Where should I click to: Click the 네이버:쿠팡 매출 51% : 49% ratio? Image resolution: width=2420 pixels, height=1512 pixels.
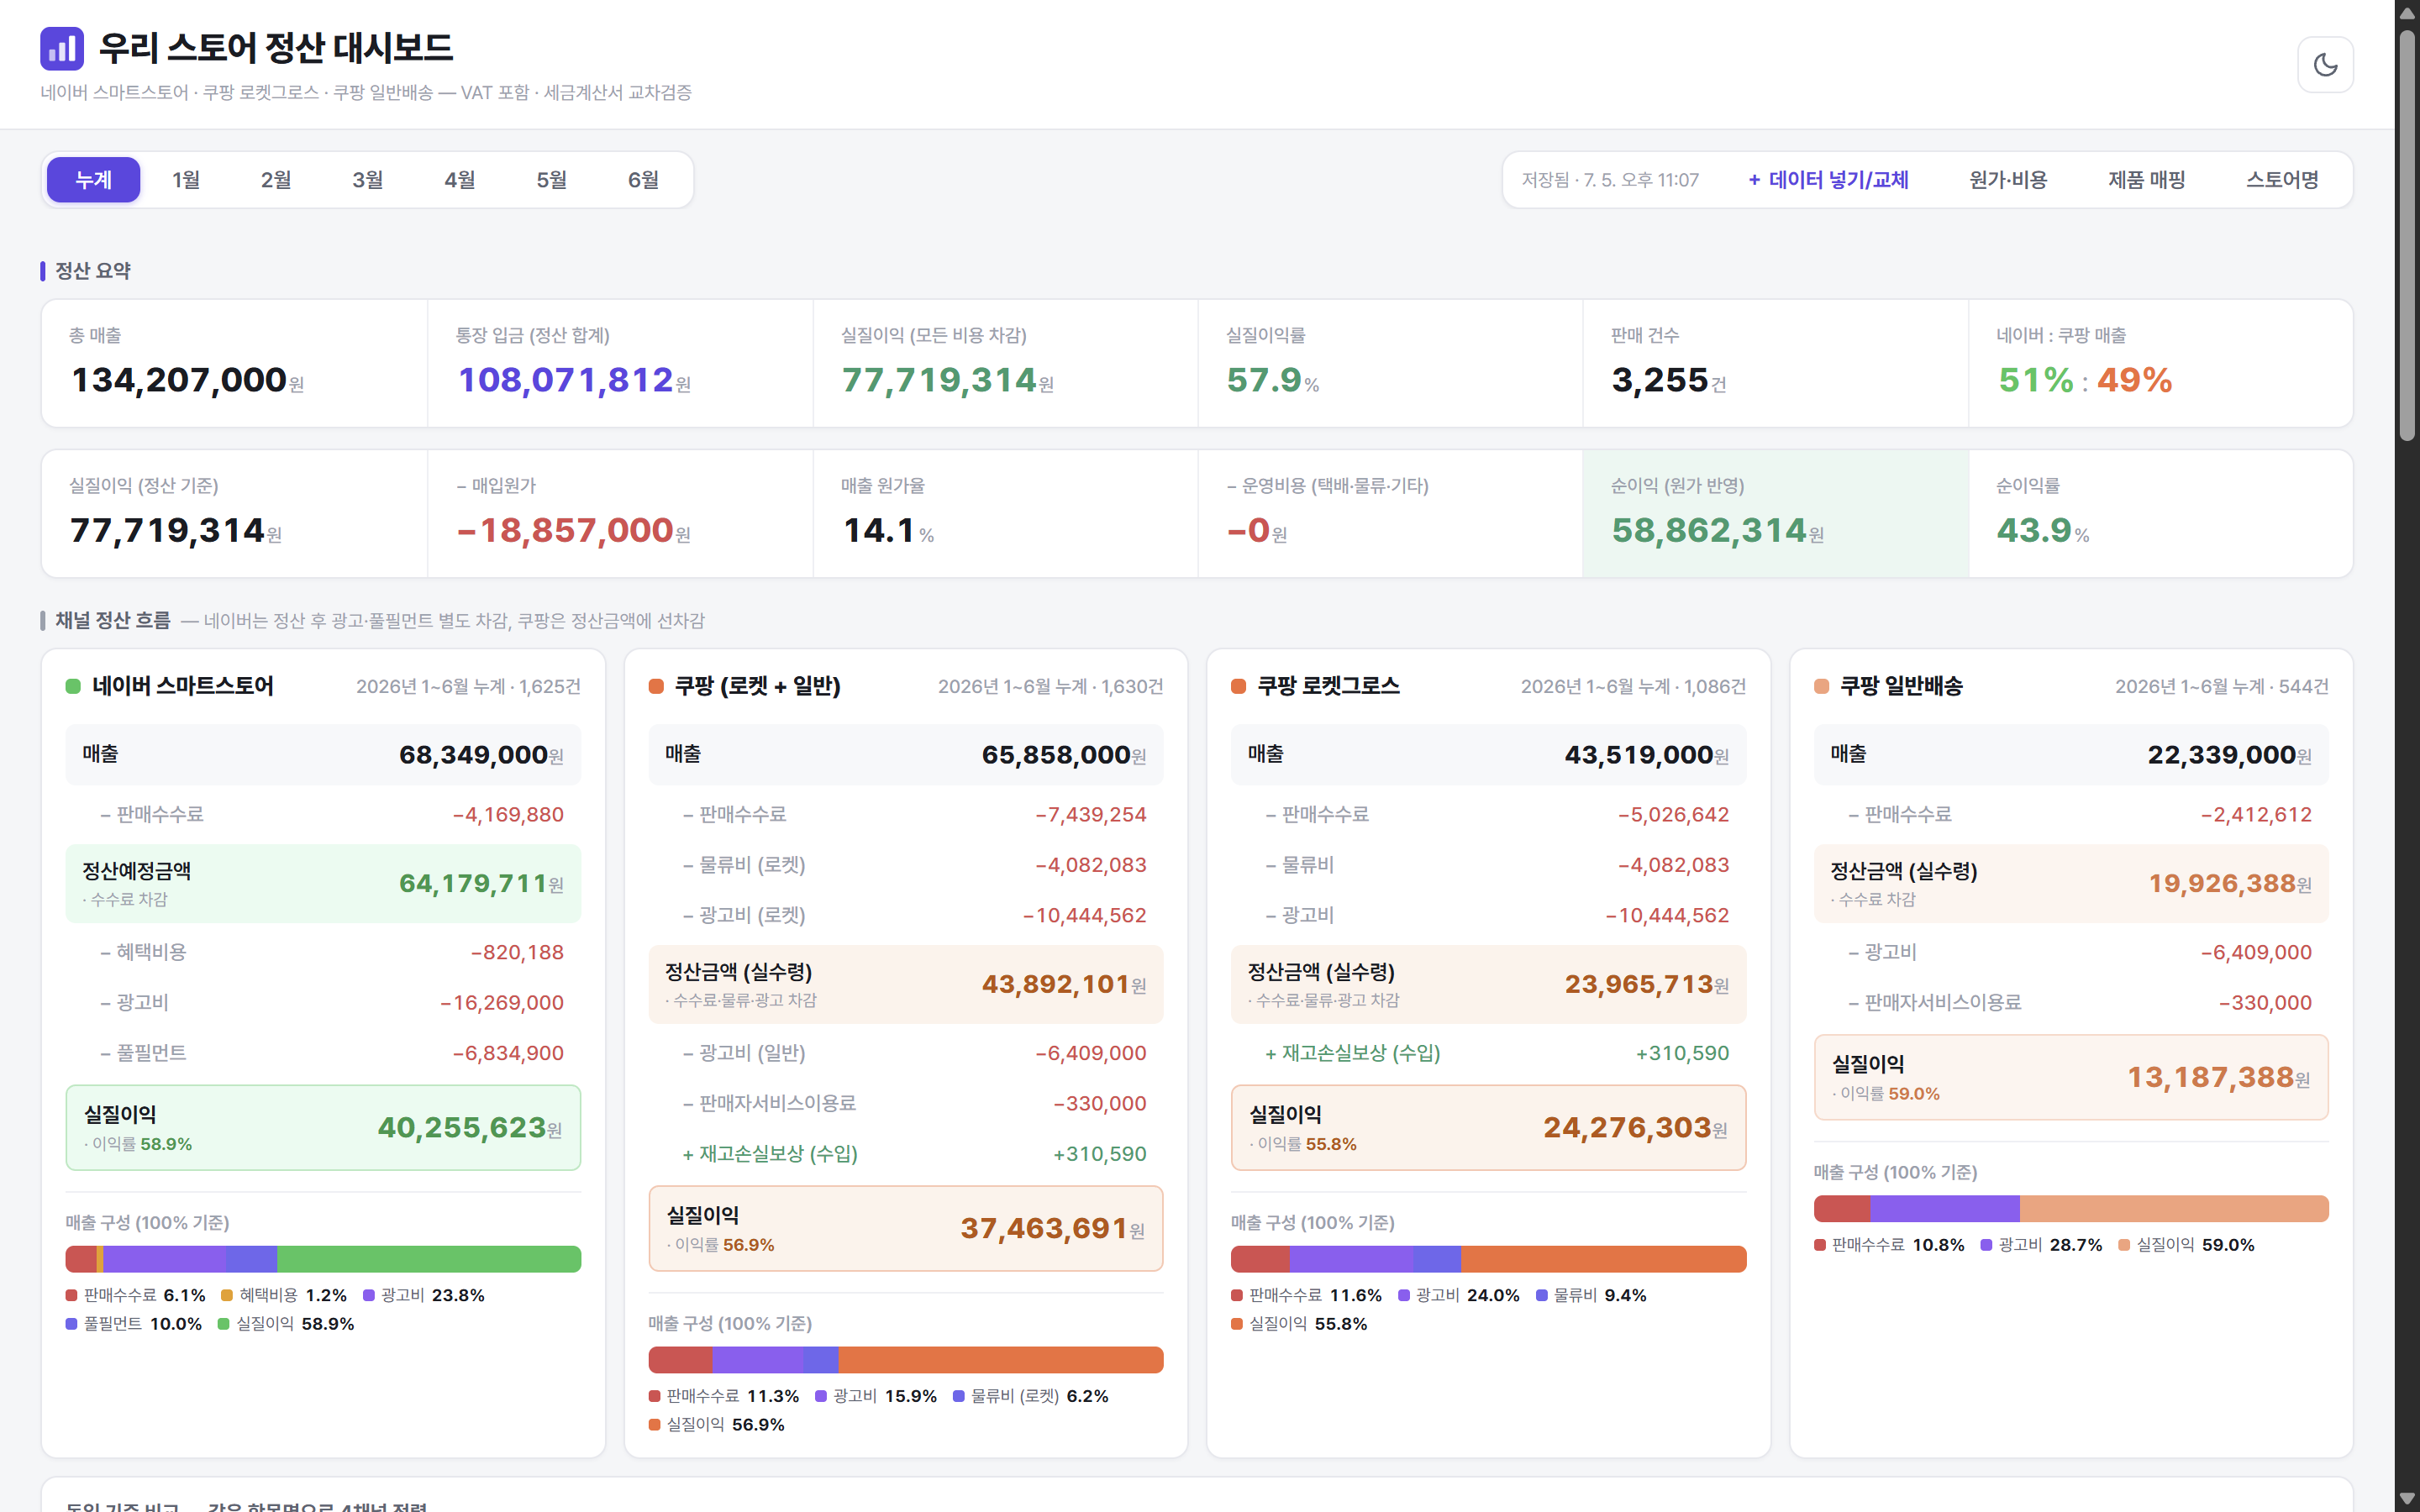(2085, 380)
